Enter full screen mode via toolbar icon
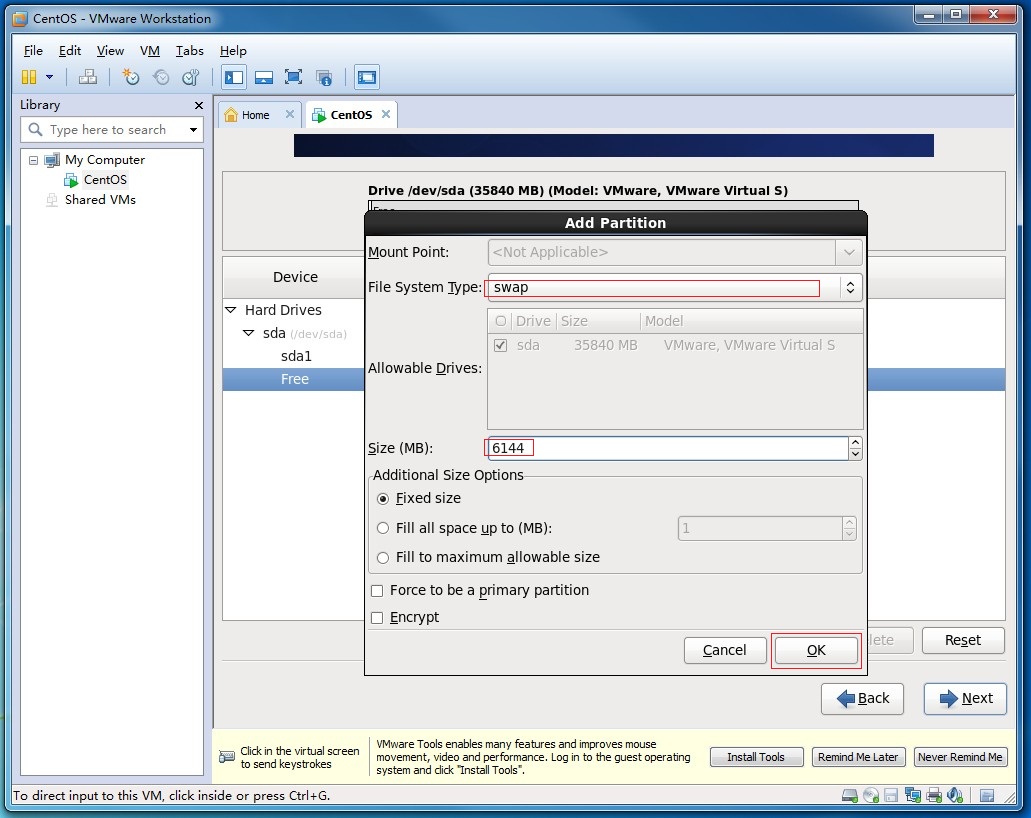1031x818 pixels. tap(293, 77)
